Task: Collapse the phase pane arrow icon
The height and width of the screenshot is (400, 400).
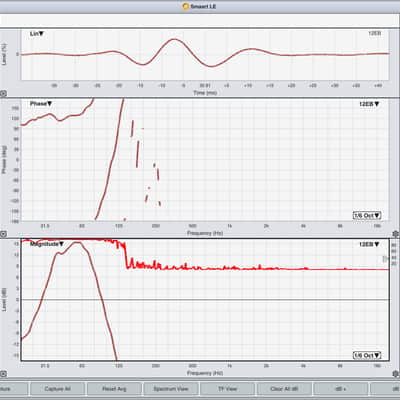Action: (x=3, y=234)
